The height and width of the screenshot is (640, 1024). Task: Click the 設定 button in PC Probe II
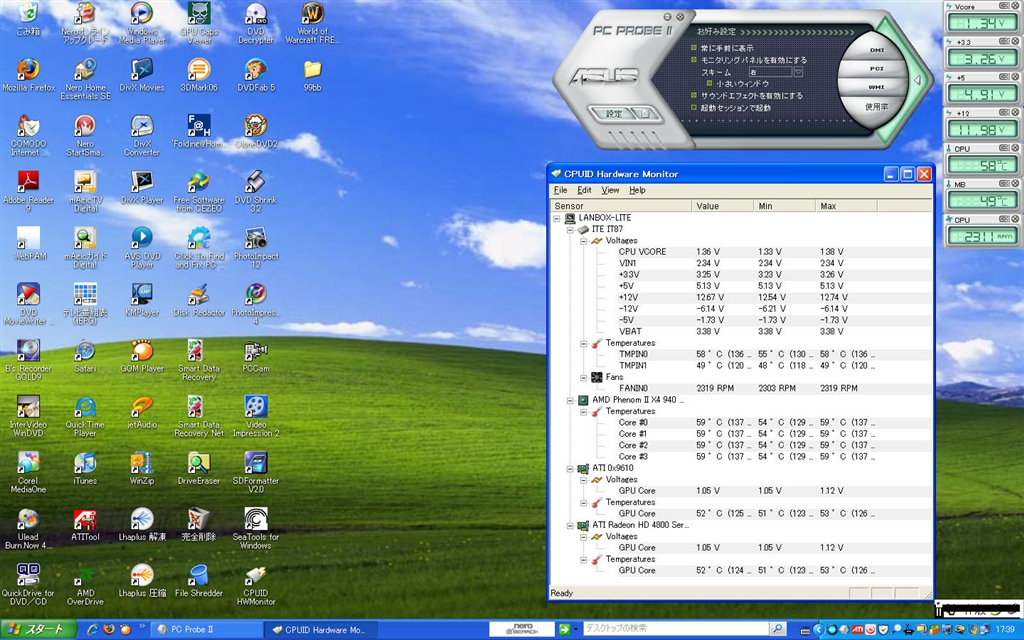pyautogui.click(x=614, y=114)
